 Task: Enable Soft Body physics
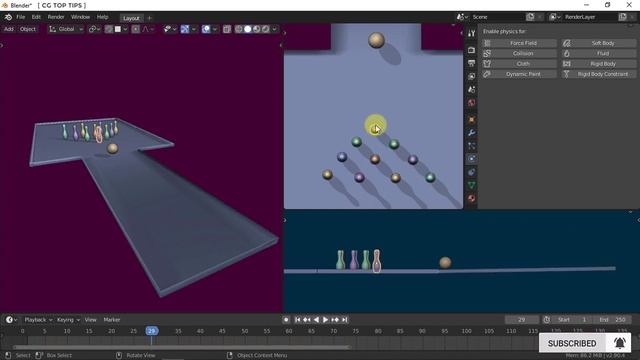coord(598,43)
